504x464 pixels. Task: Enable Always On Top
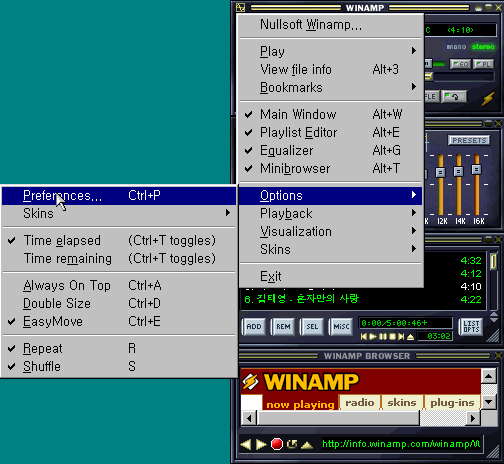click(x=119, y=286)
